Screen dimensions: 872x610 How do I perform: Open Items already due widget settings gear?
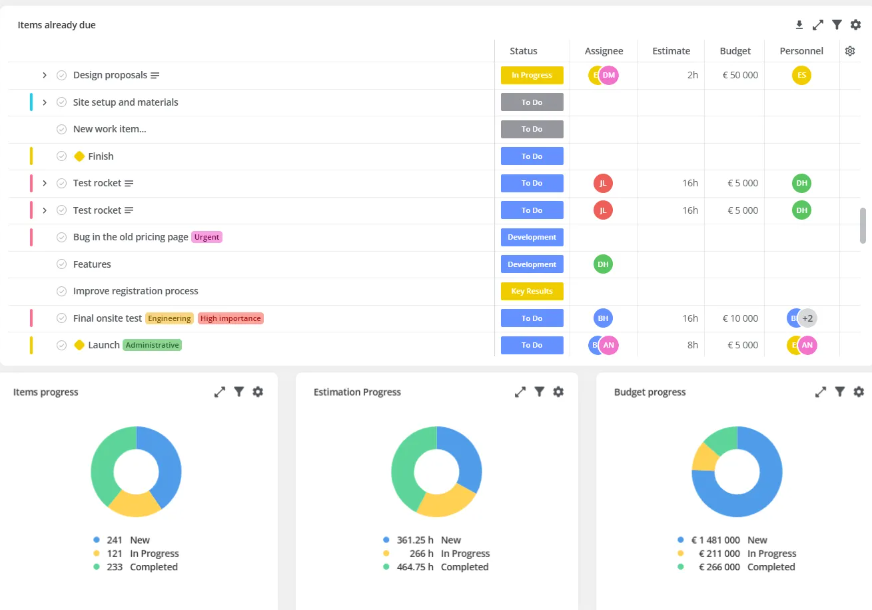pyautogui.click(x=855, y=24)
